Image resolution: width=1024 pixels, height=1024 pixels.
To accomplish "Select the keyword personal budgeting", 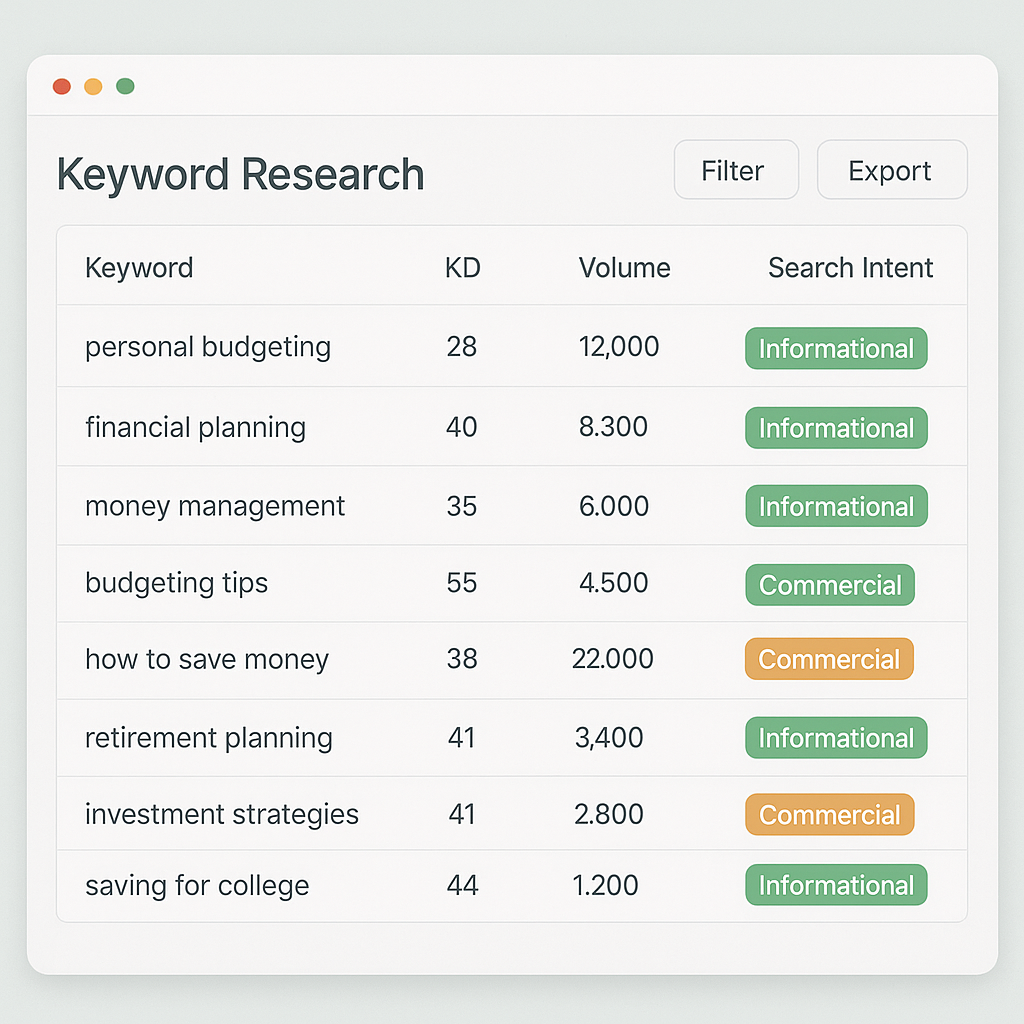I will tap(208, 347).
